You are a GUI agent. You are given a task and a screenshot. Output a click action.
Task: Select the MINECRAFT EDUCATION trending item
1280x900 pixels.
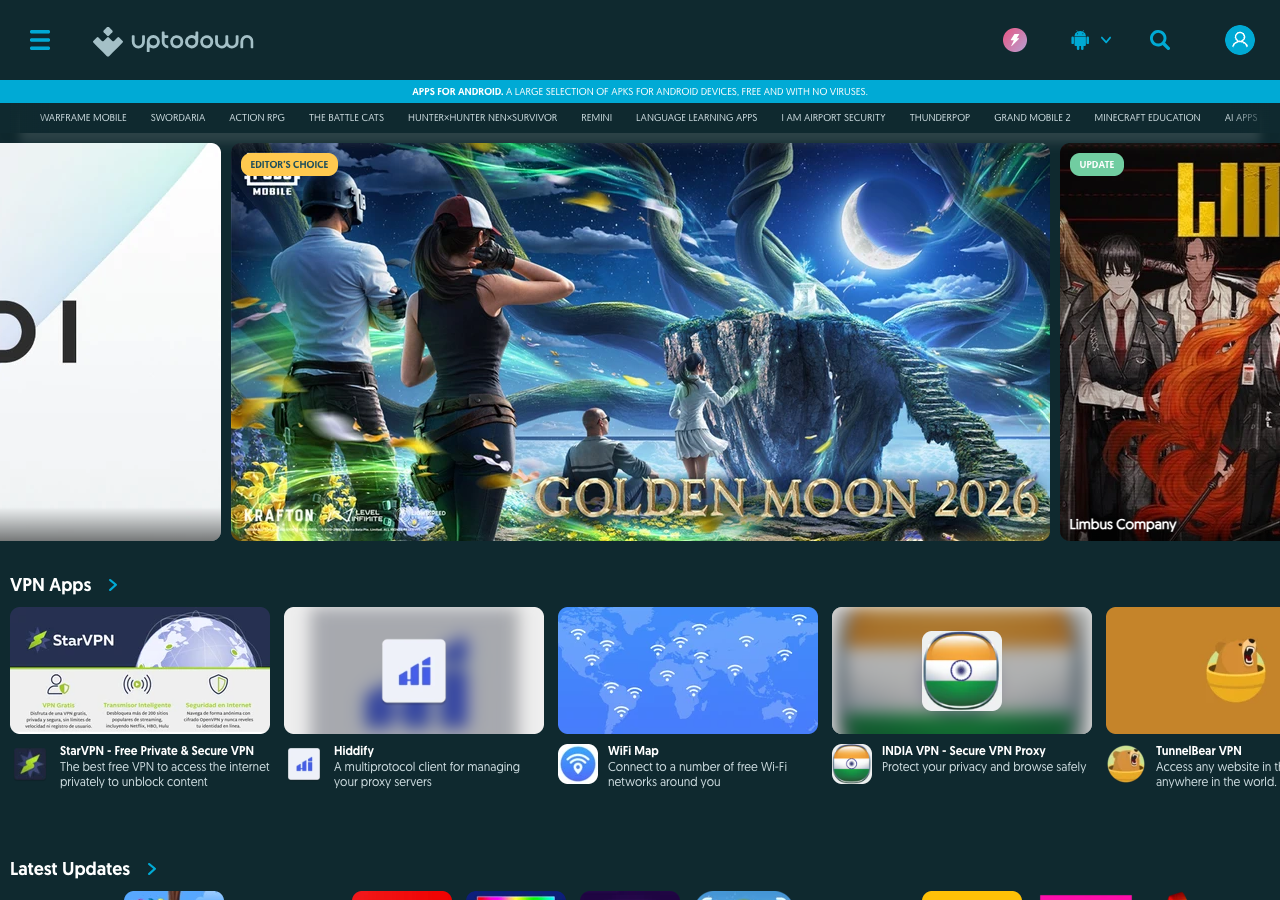1147,117
